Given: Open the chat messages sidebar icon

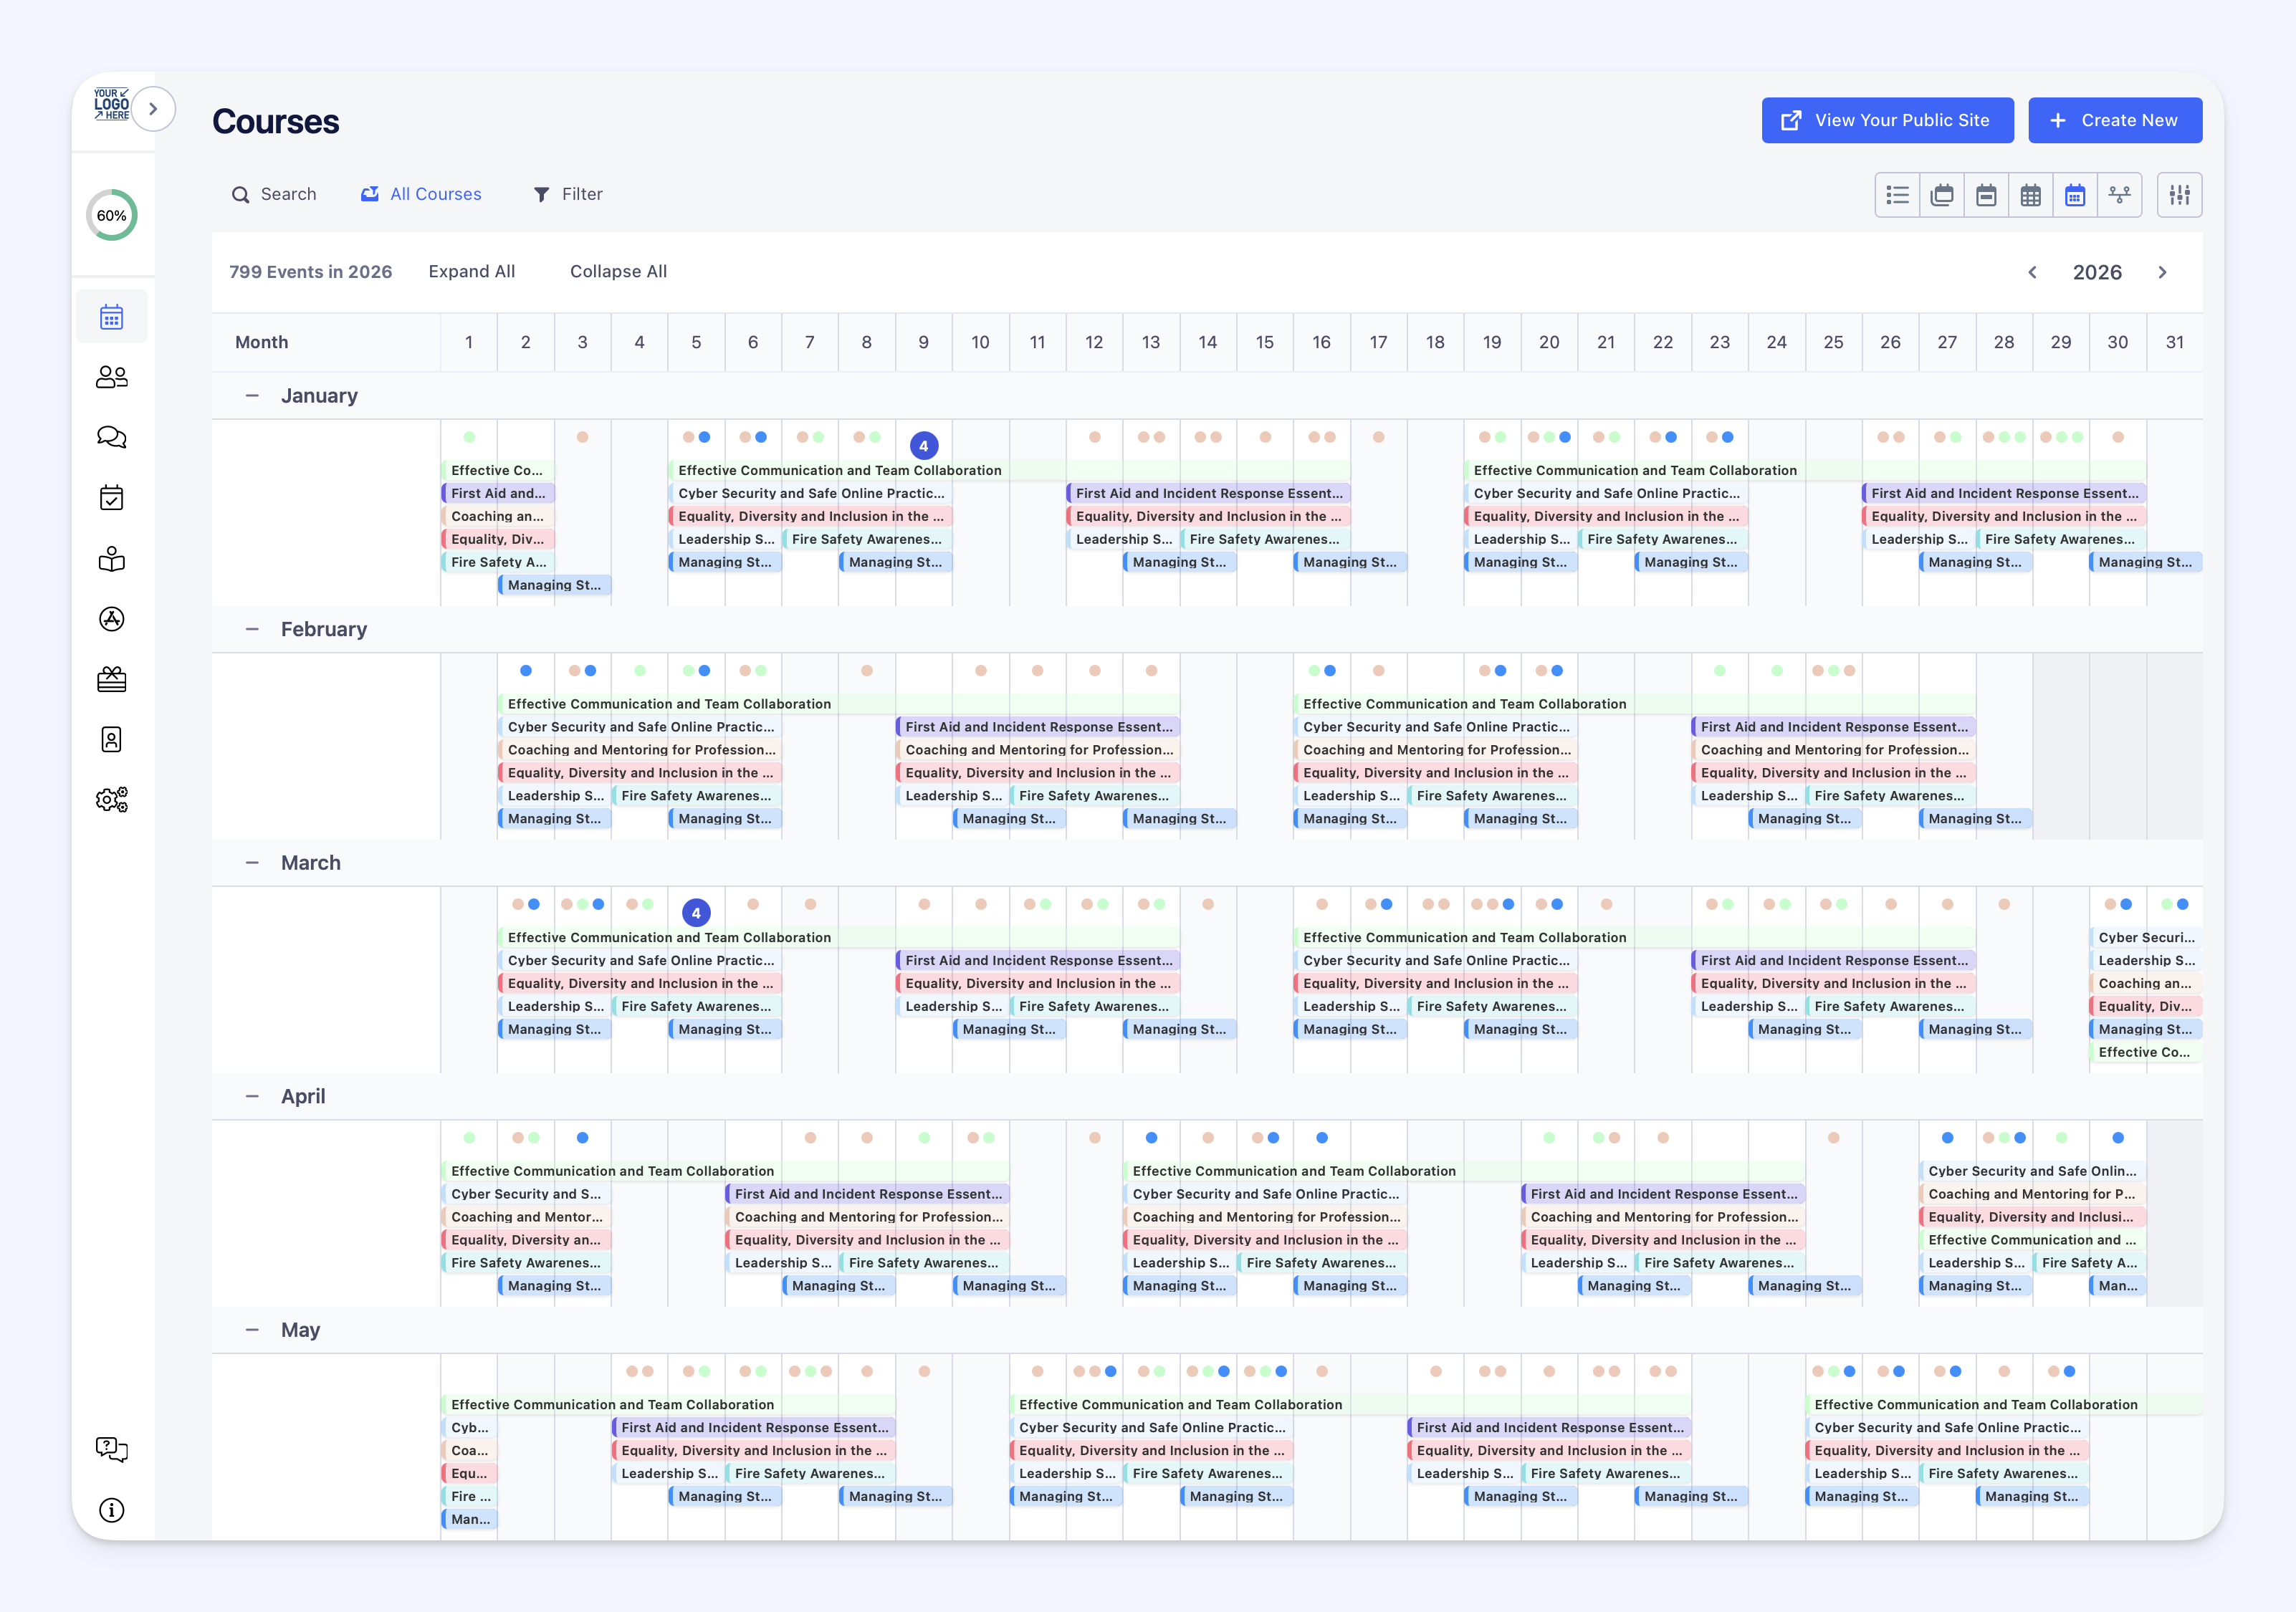Looking at the screenshot, I should (112, 437).
